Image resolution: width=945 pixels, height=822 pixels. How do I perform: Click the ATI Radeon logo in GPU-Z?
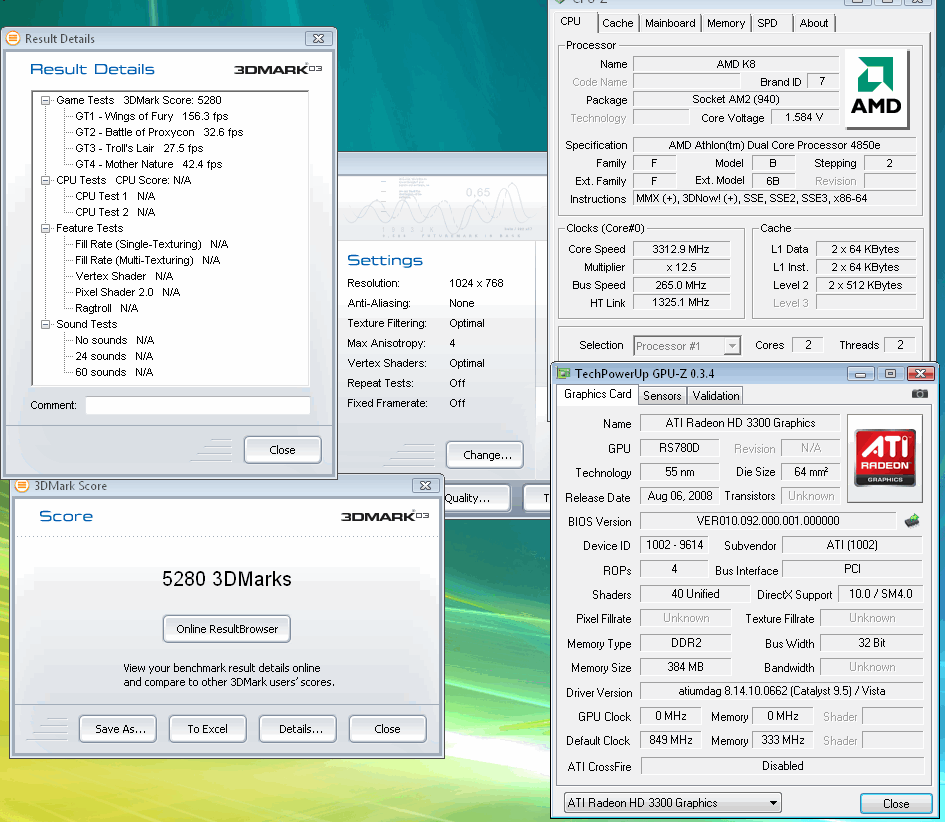point(885,458)
